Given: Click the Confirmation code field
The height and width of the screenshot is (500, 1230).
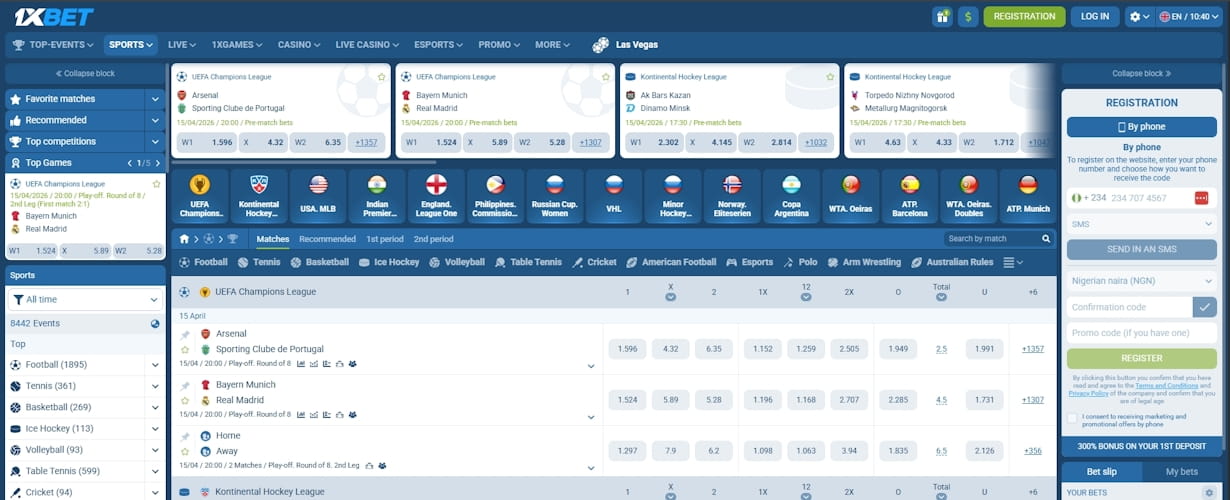Looking at the screenshot, I should click(x=1130, y=307).
